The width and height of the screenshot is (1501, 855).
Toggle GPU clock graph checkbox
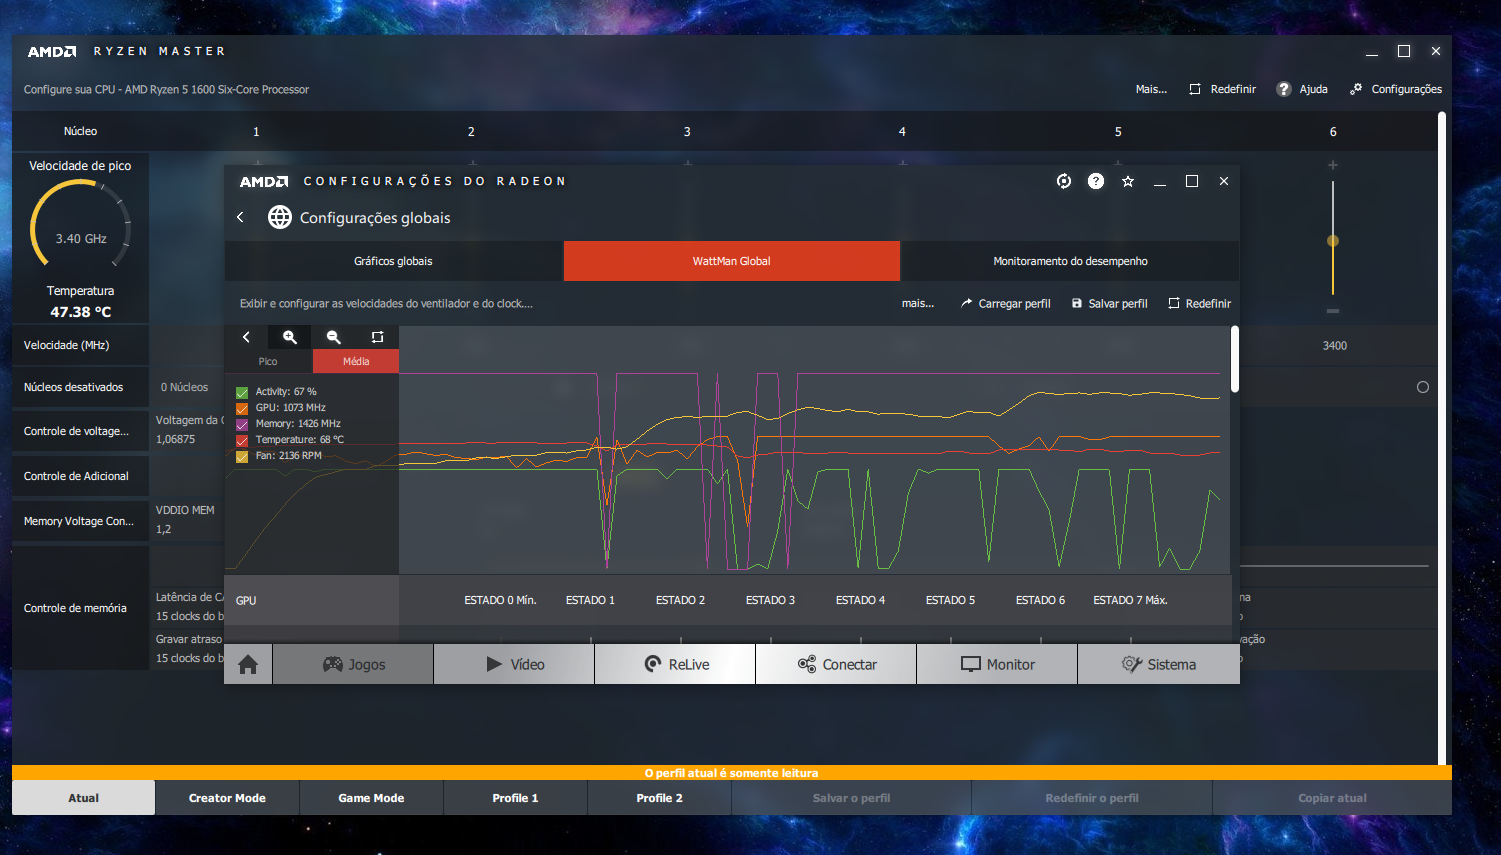[x=242, y=408]
